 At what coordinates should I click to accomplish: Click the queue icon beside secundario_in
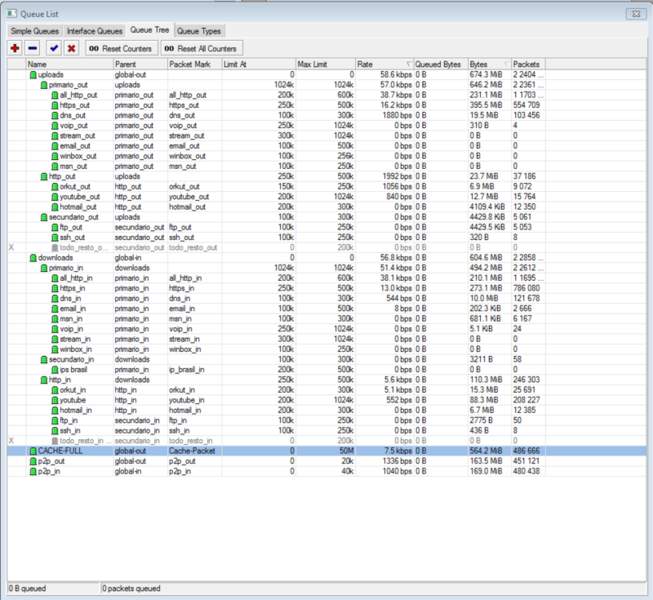44,360
